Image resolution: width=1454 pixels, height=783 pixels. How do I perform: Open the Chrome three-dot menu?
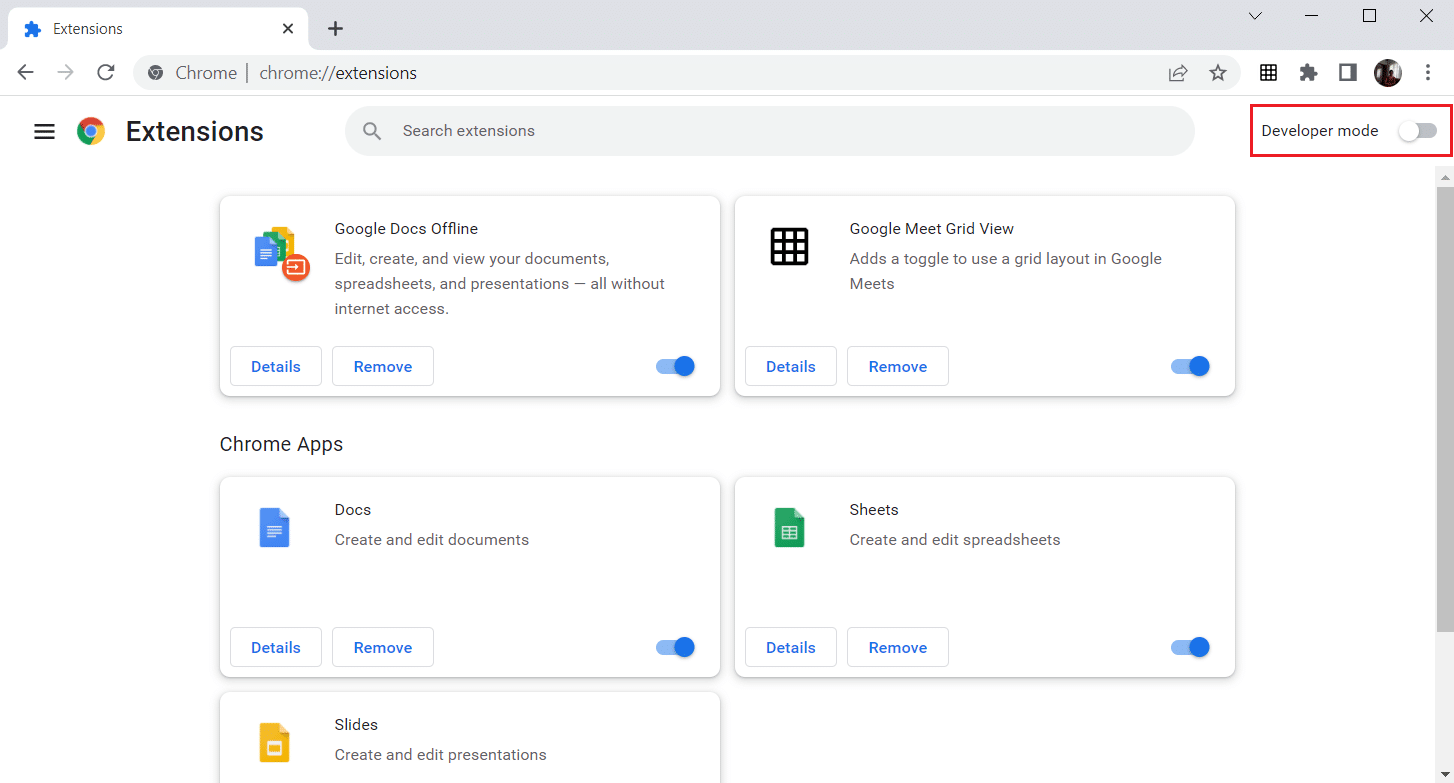point(1428,72)
